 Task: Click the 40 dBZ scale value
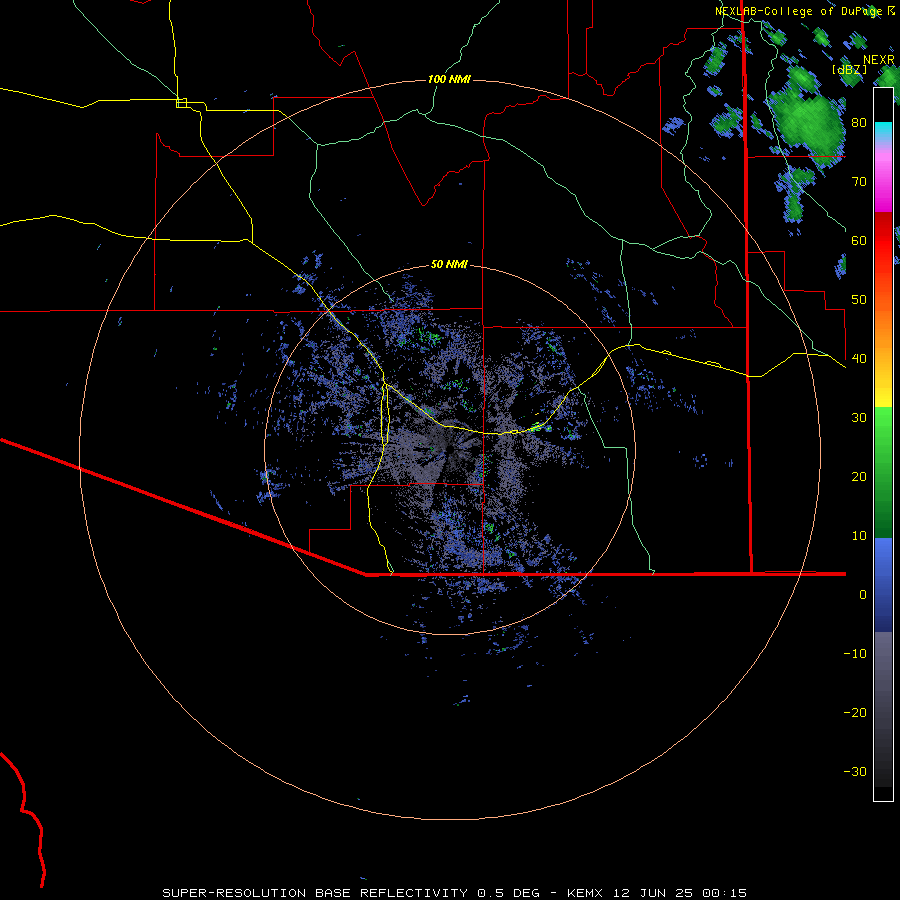(859, 359)
